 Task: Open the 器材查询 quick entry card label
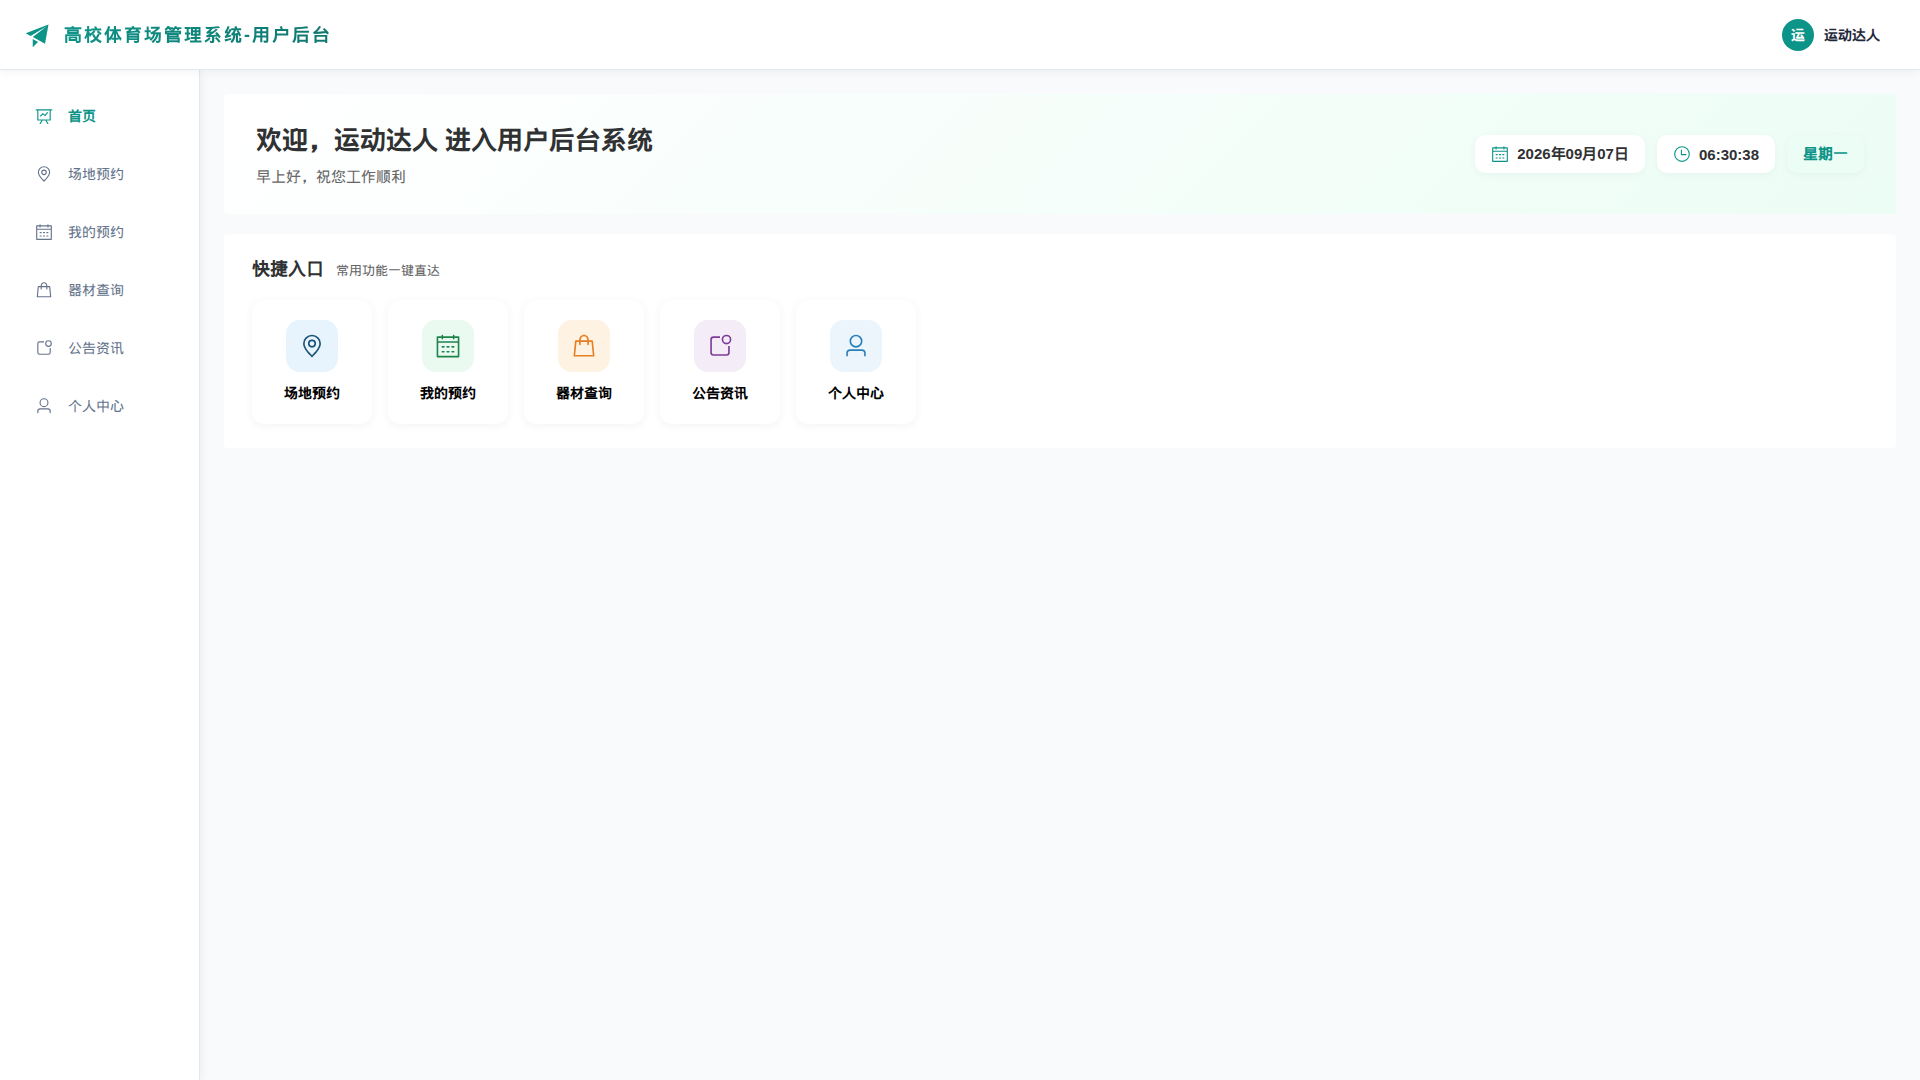[584, 393]
